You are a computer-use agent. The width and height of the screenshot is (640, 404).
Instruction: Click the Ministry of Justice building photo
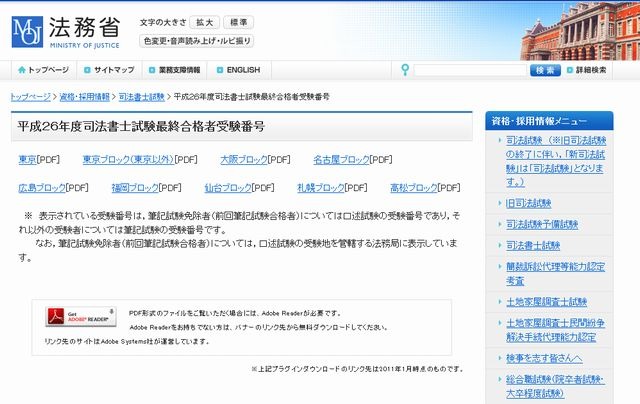580,32
